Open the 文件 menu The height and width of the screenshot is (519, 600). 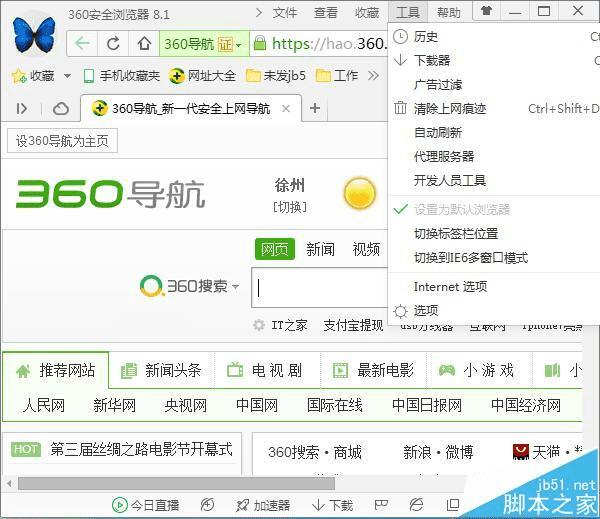[x=285, y=13]
